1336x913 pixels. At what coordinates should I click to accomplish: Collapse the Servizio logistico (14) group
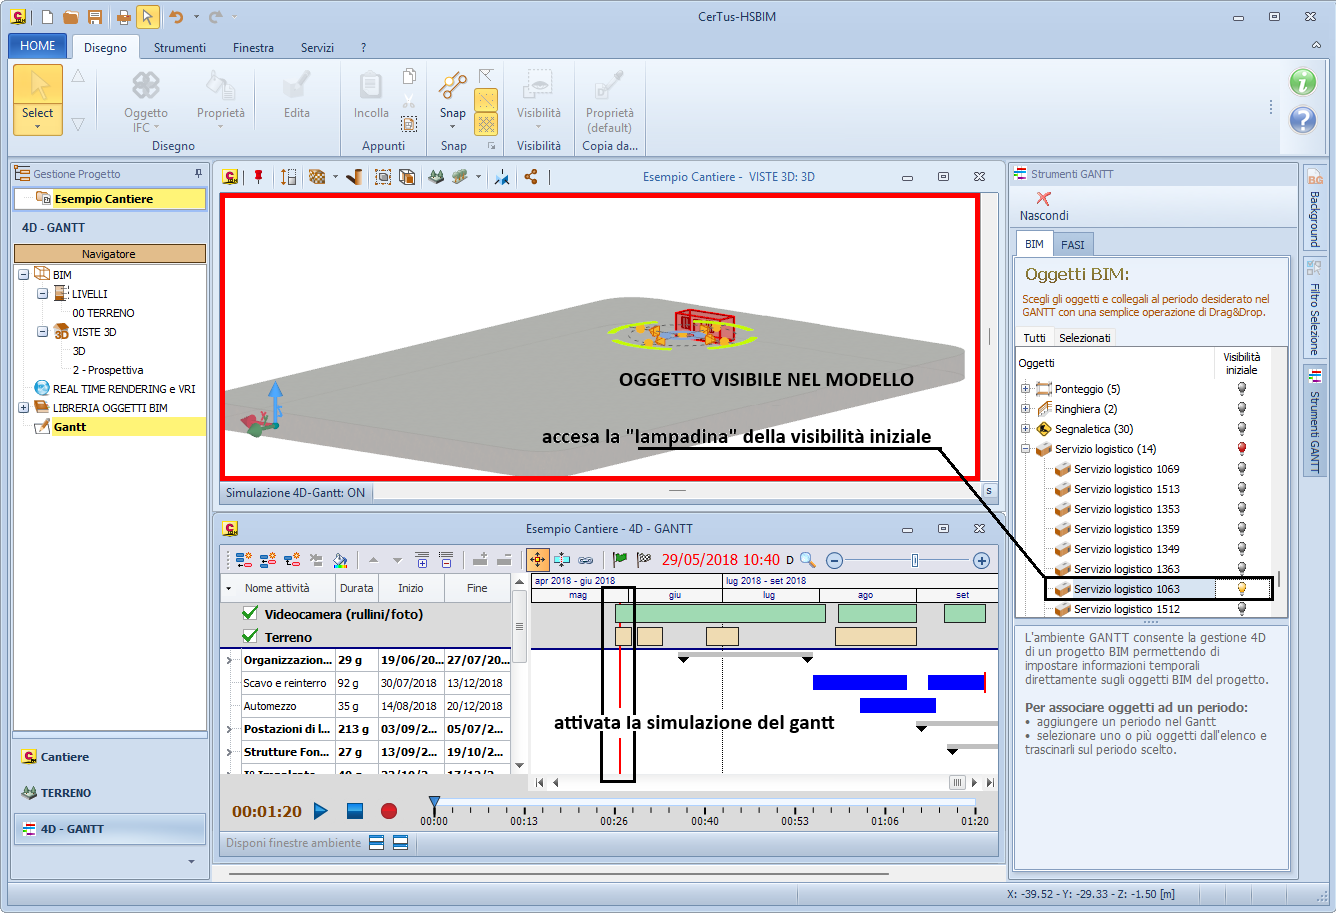tap(1025, 449)
